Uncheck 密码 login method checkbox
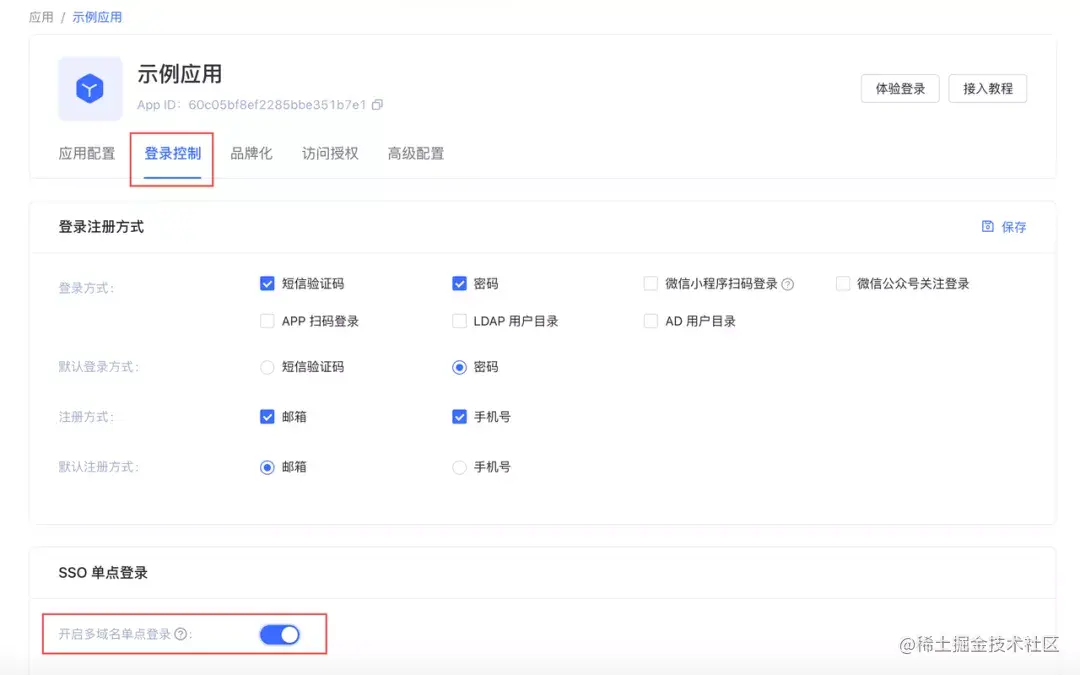This screenshot has width=1080, height=675. coord(459,283)
